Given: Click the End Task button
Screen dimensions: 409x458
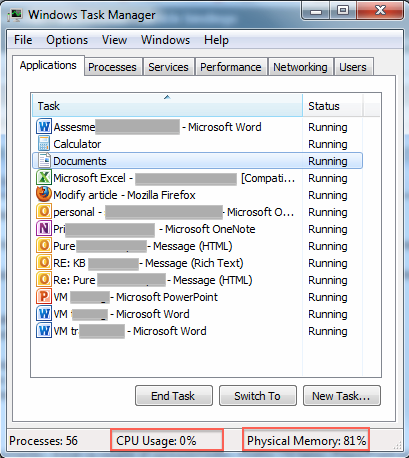Looking at the screenshot, I should coord(174,396).
